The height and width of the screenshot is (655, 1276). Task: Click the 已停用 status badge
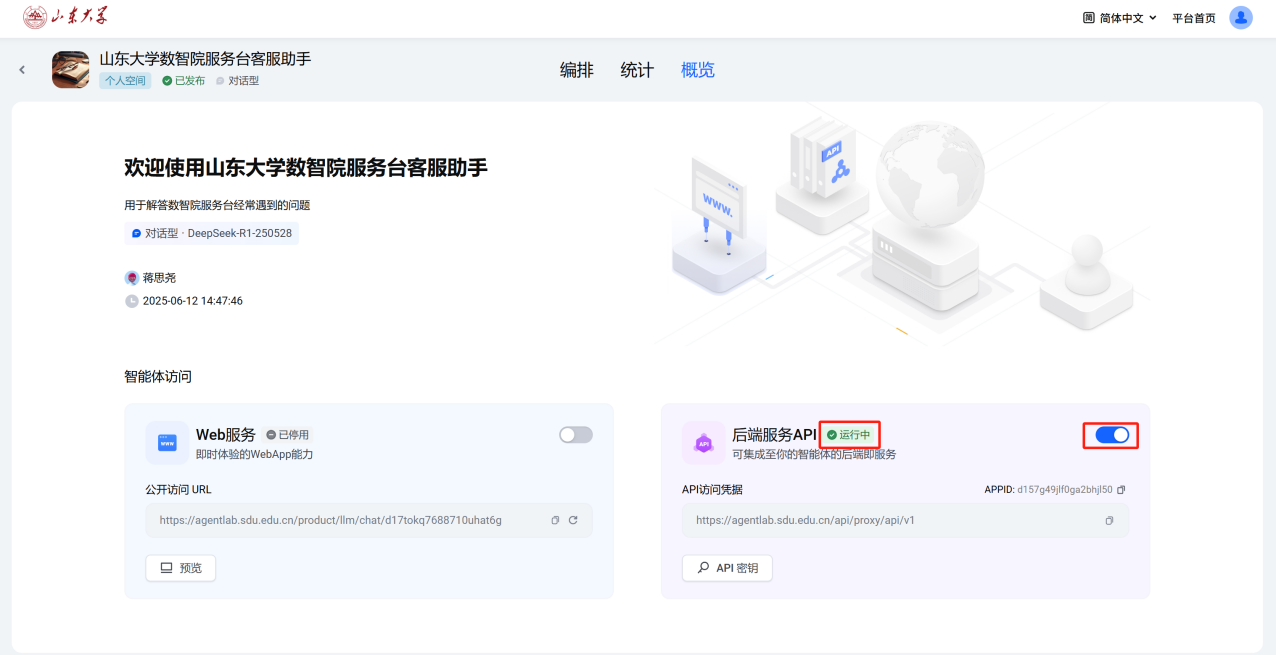pos(288,435)
